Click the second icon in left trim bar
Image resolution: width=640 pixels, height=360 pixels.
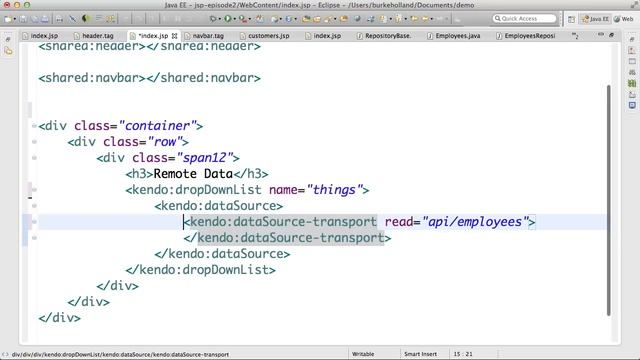click(8, 51)
